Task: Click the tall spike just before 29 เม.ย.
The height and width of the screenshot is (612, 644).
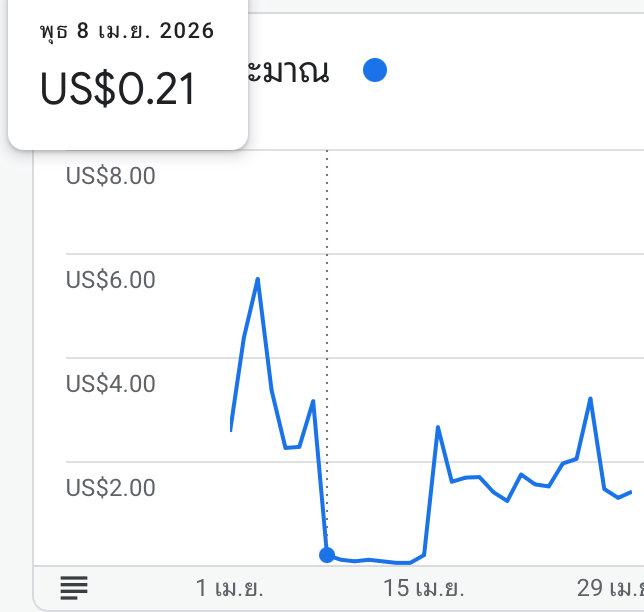Action: click(x=590, y=399)
